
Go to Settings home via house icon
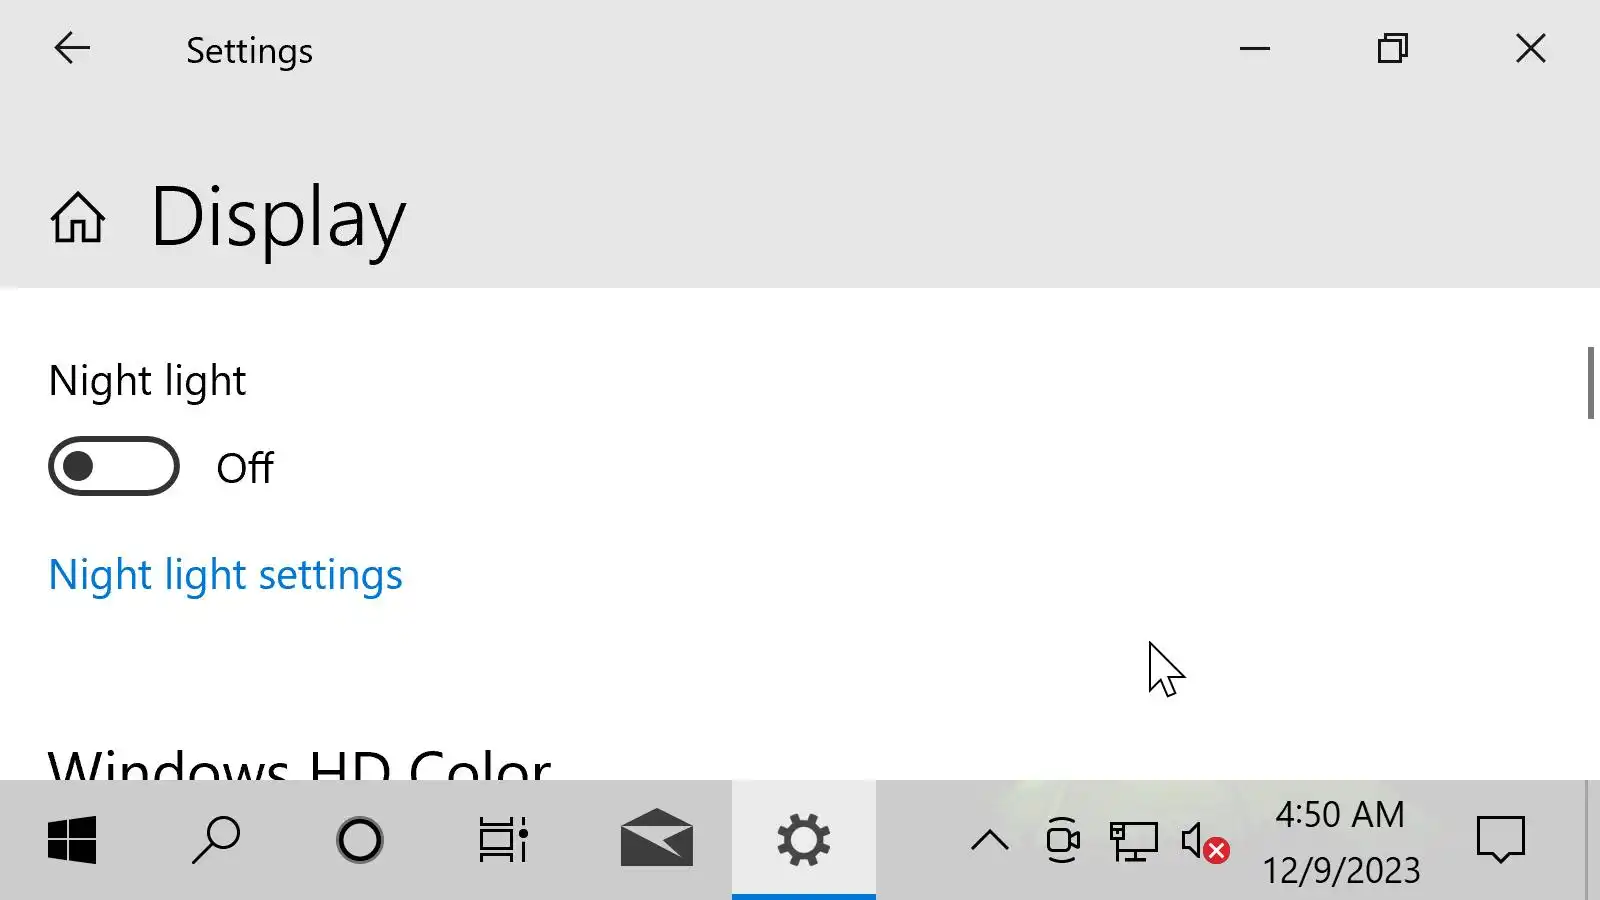pos(78,217)
